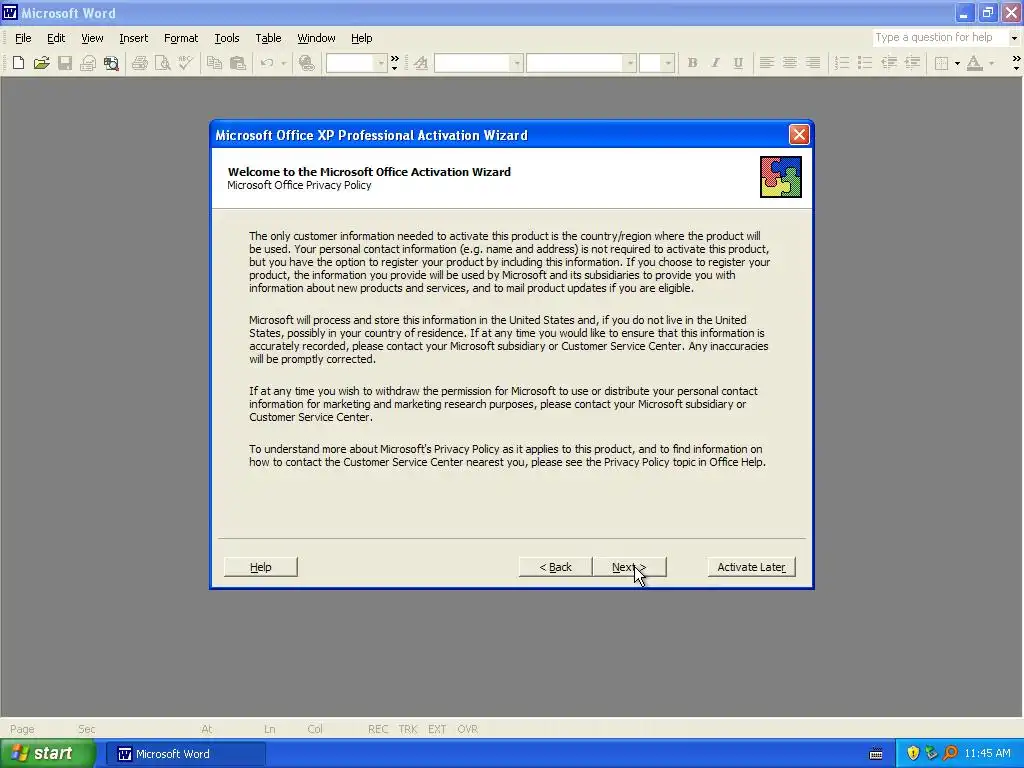Open the Zoom combo box

(357, 63)
